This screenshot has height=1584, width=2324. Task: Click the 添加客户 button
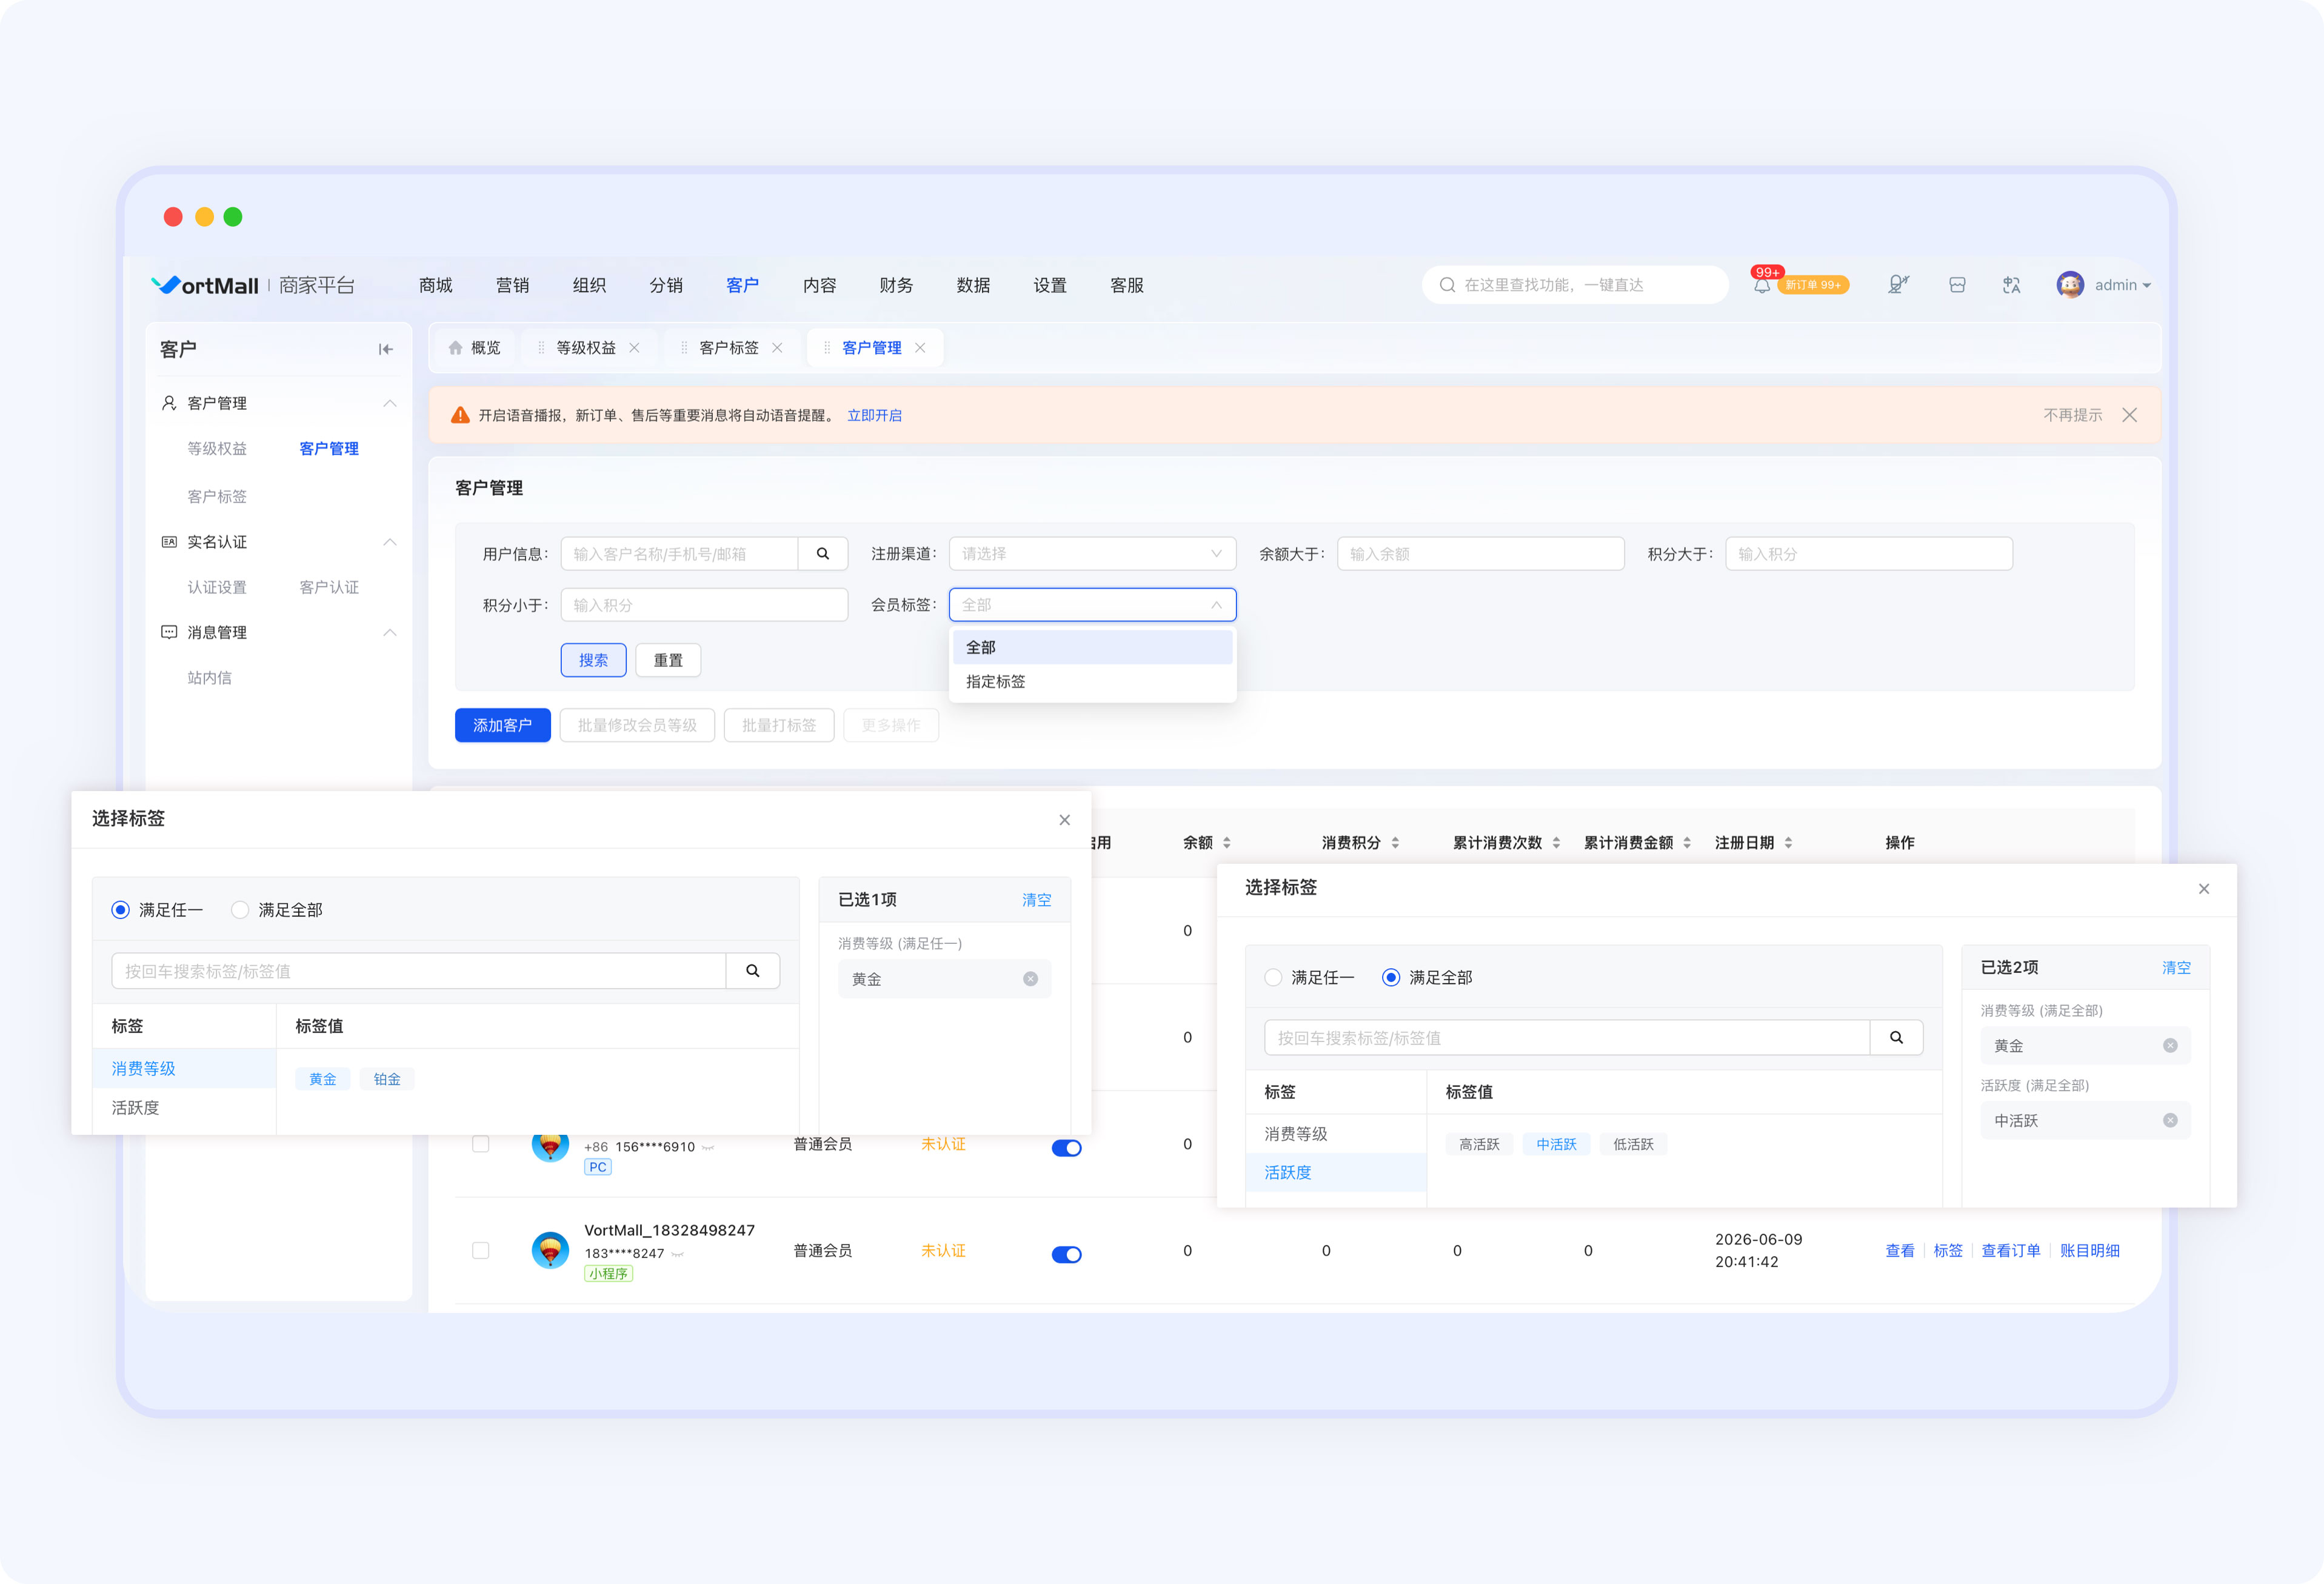click(502, 725)
